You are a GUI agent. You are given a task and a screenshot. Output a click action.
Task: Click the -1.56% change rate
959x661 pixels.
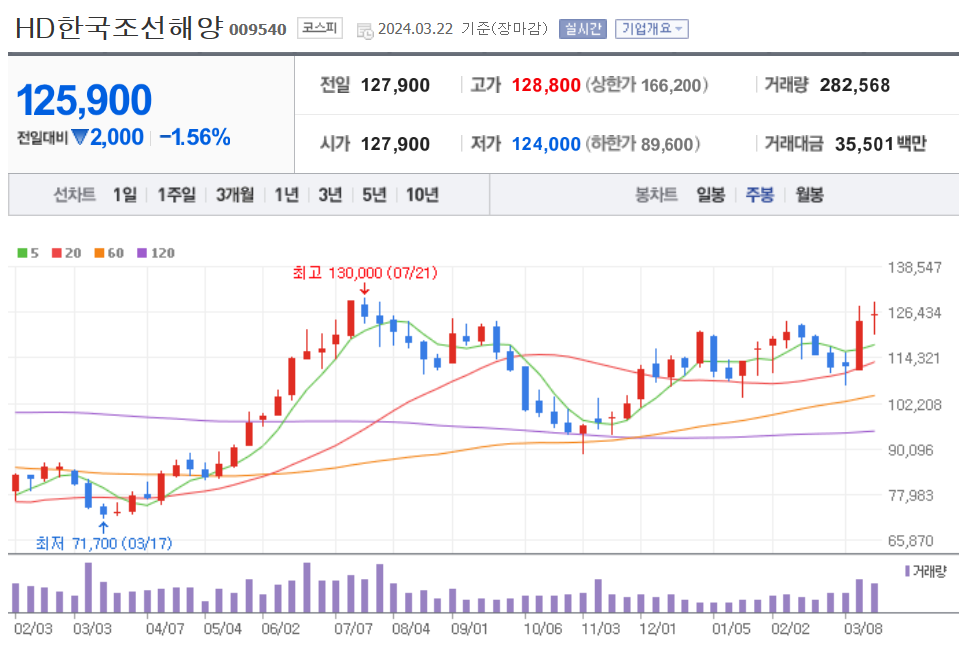(x=194, y=138)
